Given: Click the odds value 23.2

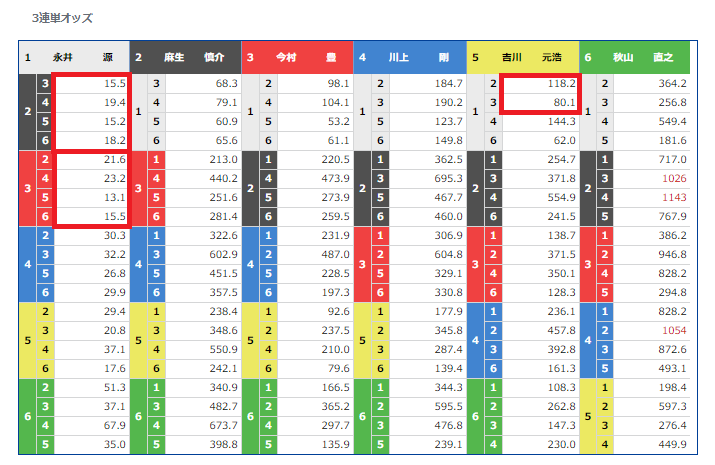Looking at the screenshot, I should 114,179.
